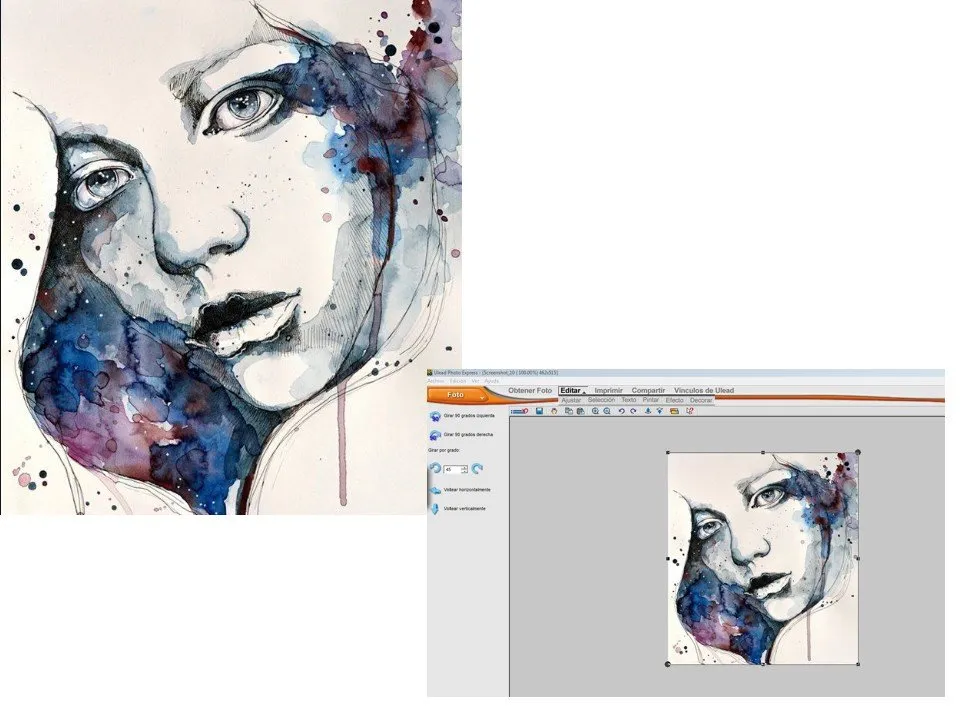Open the Ver menu
This screenshot has width=960, height=720.
[x=476, y=381]
